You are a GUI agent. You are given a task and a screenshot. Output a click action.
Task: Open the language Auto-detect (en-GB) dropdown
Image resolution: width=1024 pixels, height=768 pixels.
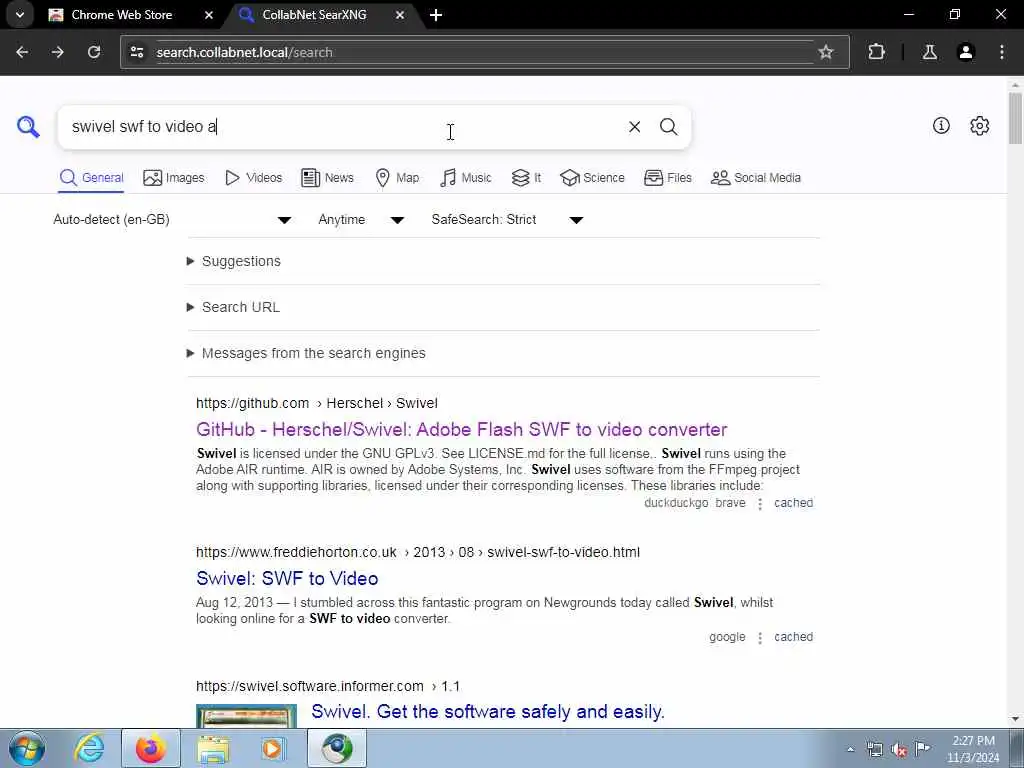pos(172,219)
